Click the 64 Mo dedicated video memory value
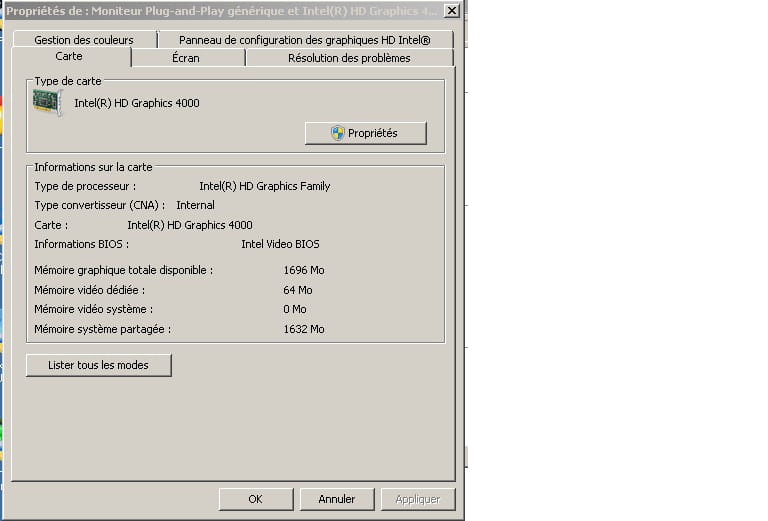 (x=297, y=290)
